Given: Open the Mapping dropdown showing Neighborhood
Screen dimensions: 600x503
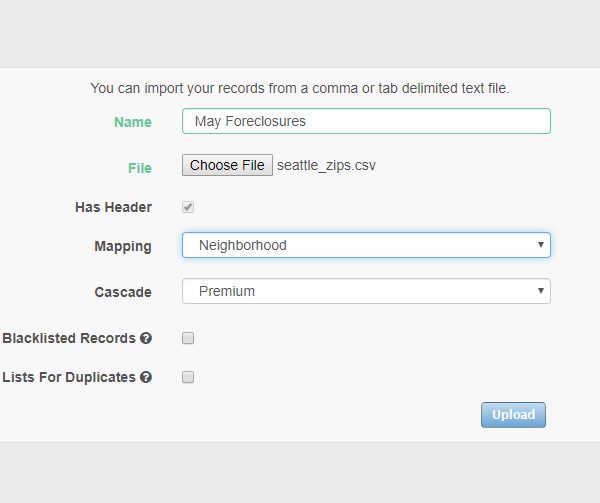Looking at the screenshot, I should (366, 245).
